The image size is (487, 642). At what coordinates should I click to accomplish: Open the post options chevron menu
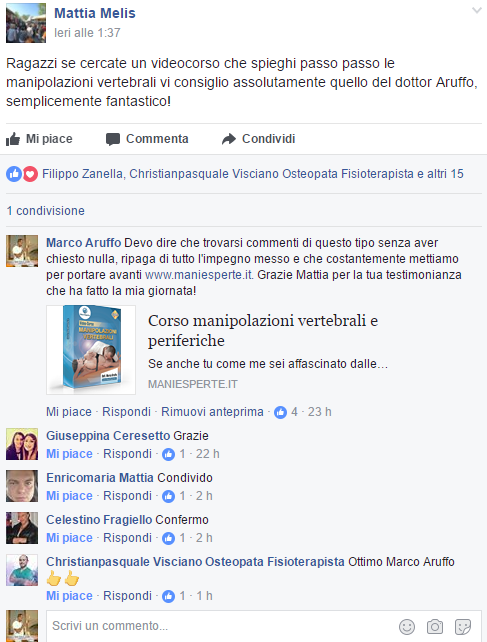click(476, 11)
